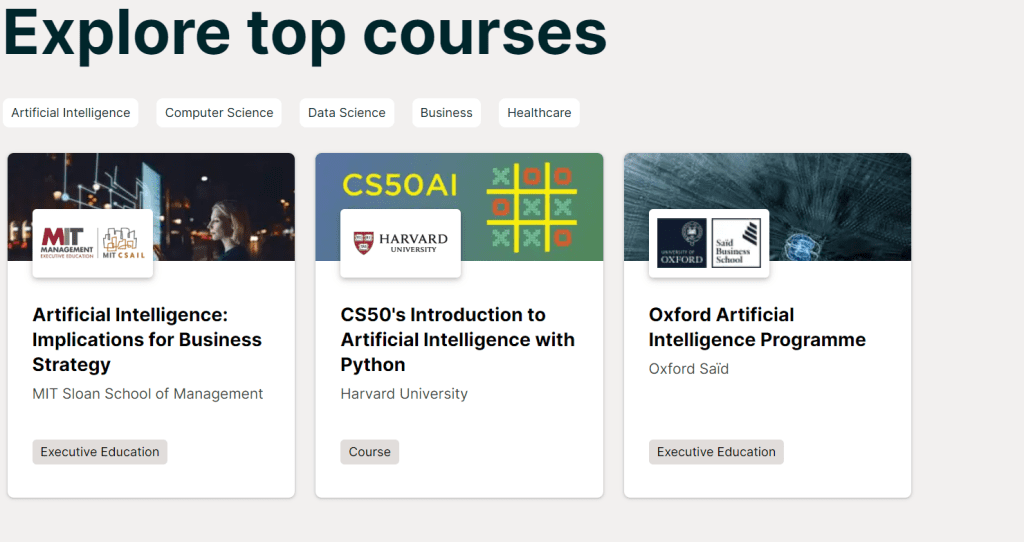Viewport: 1024px width, 542px height.
Task: Click the MIT Sloan School of Management text
Action: [148, 394]
